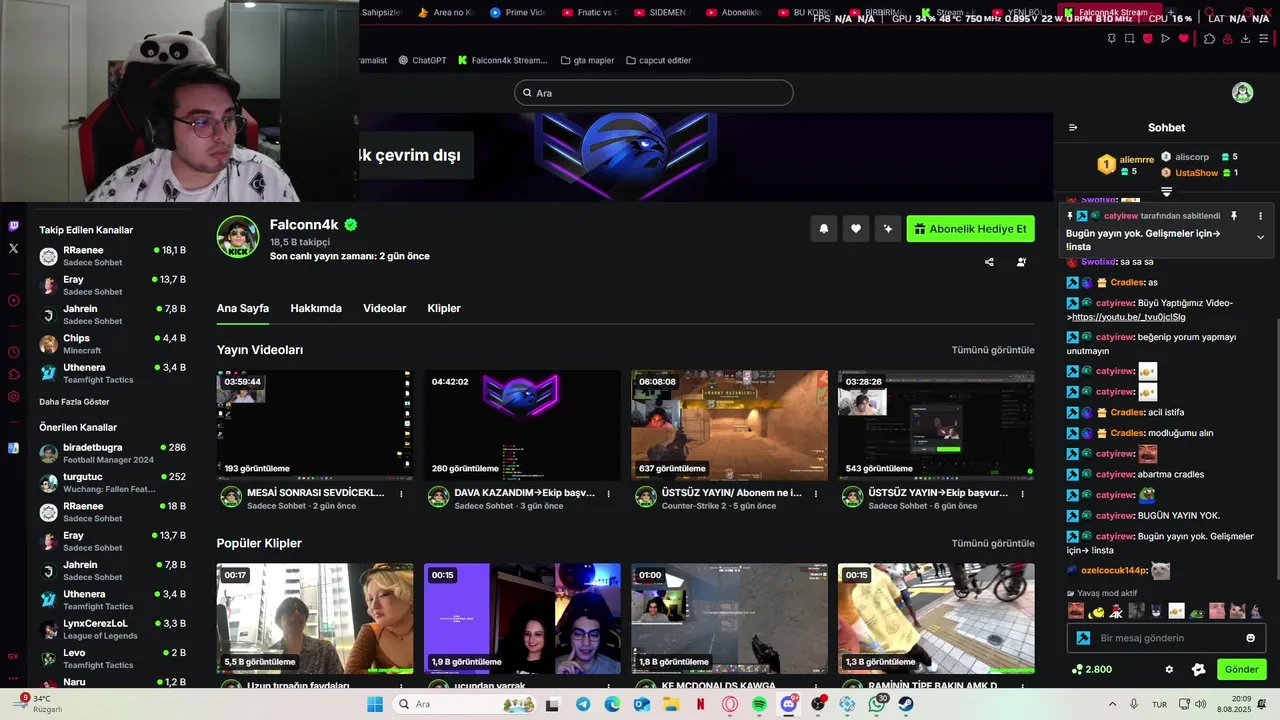The width and height of the screenshot is (1280, 720).
Task: Open the X (Twitter) sidebar icon
Action: click(13, 248)
